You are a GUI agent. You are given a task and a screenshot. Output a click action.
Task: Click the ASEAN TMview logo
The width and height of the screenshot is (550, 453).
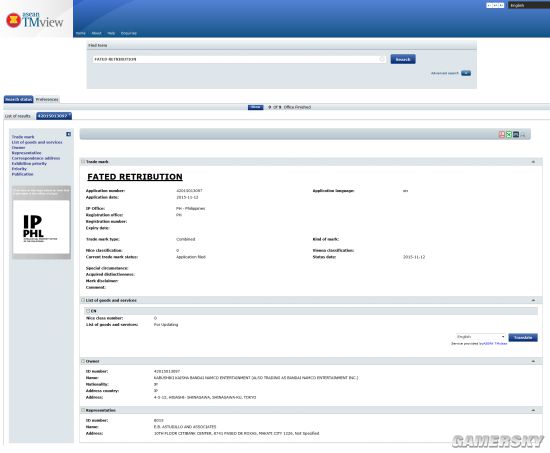click(35, 20)
